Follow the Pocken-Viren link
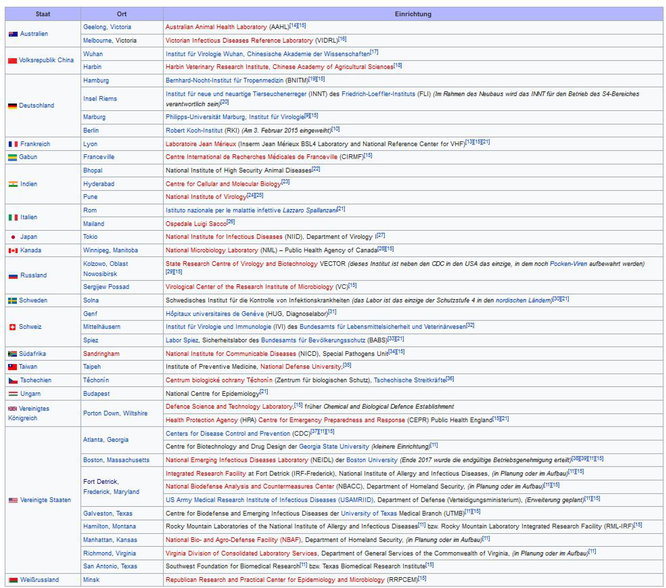The width and height of the screenshot is (666, 588). pos(569,264)
